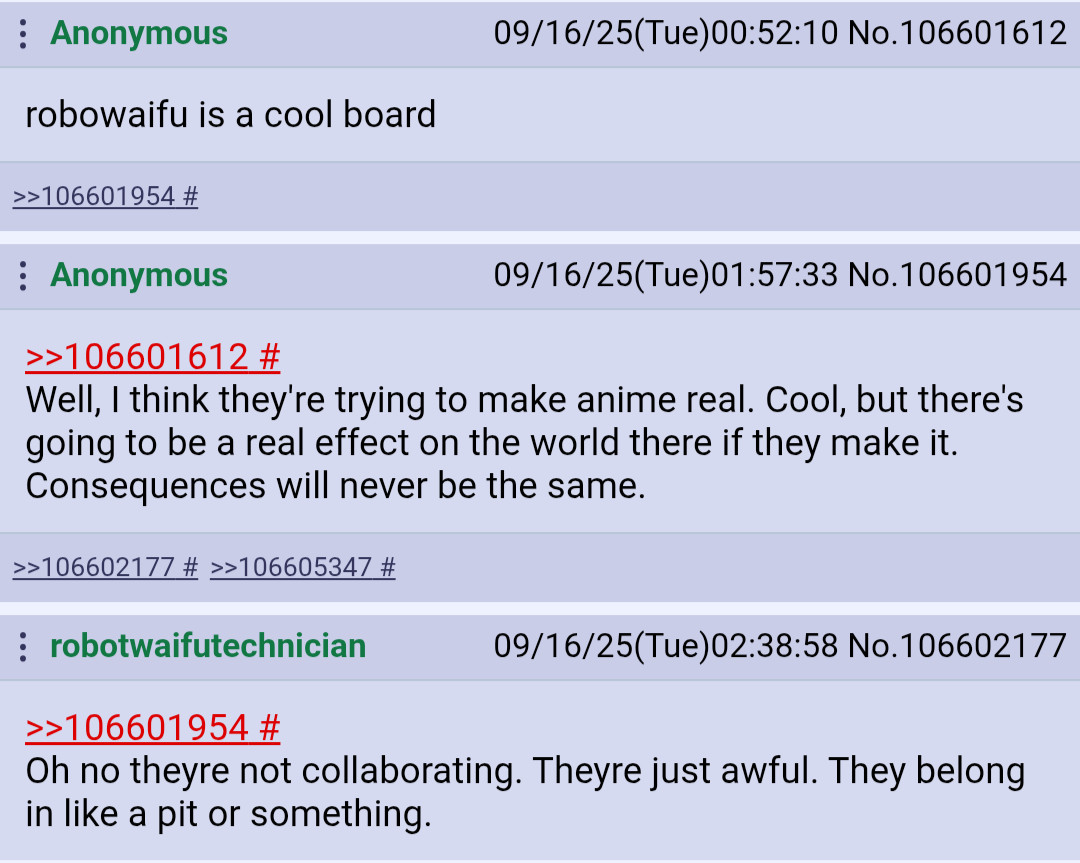Click the # after red quote >>106601612
1080x863 pixels.
[x=270, y=357]
